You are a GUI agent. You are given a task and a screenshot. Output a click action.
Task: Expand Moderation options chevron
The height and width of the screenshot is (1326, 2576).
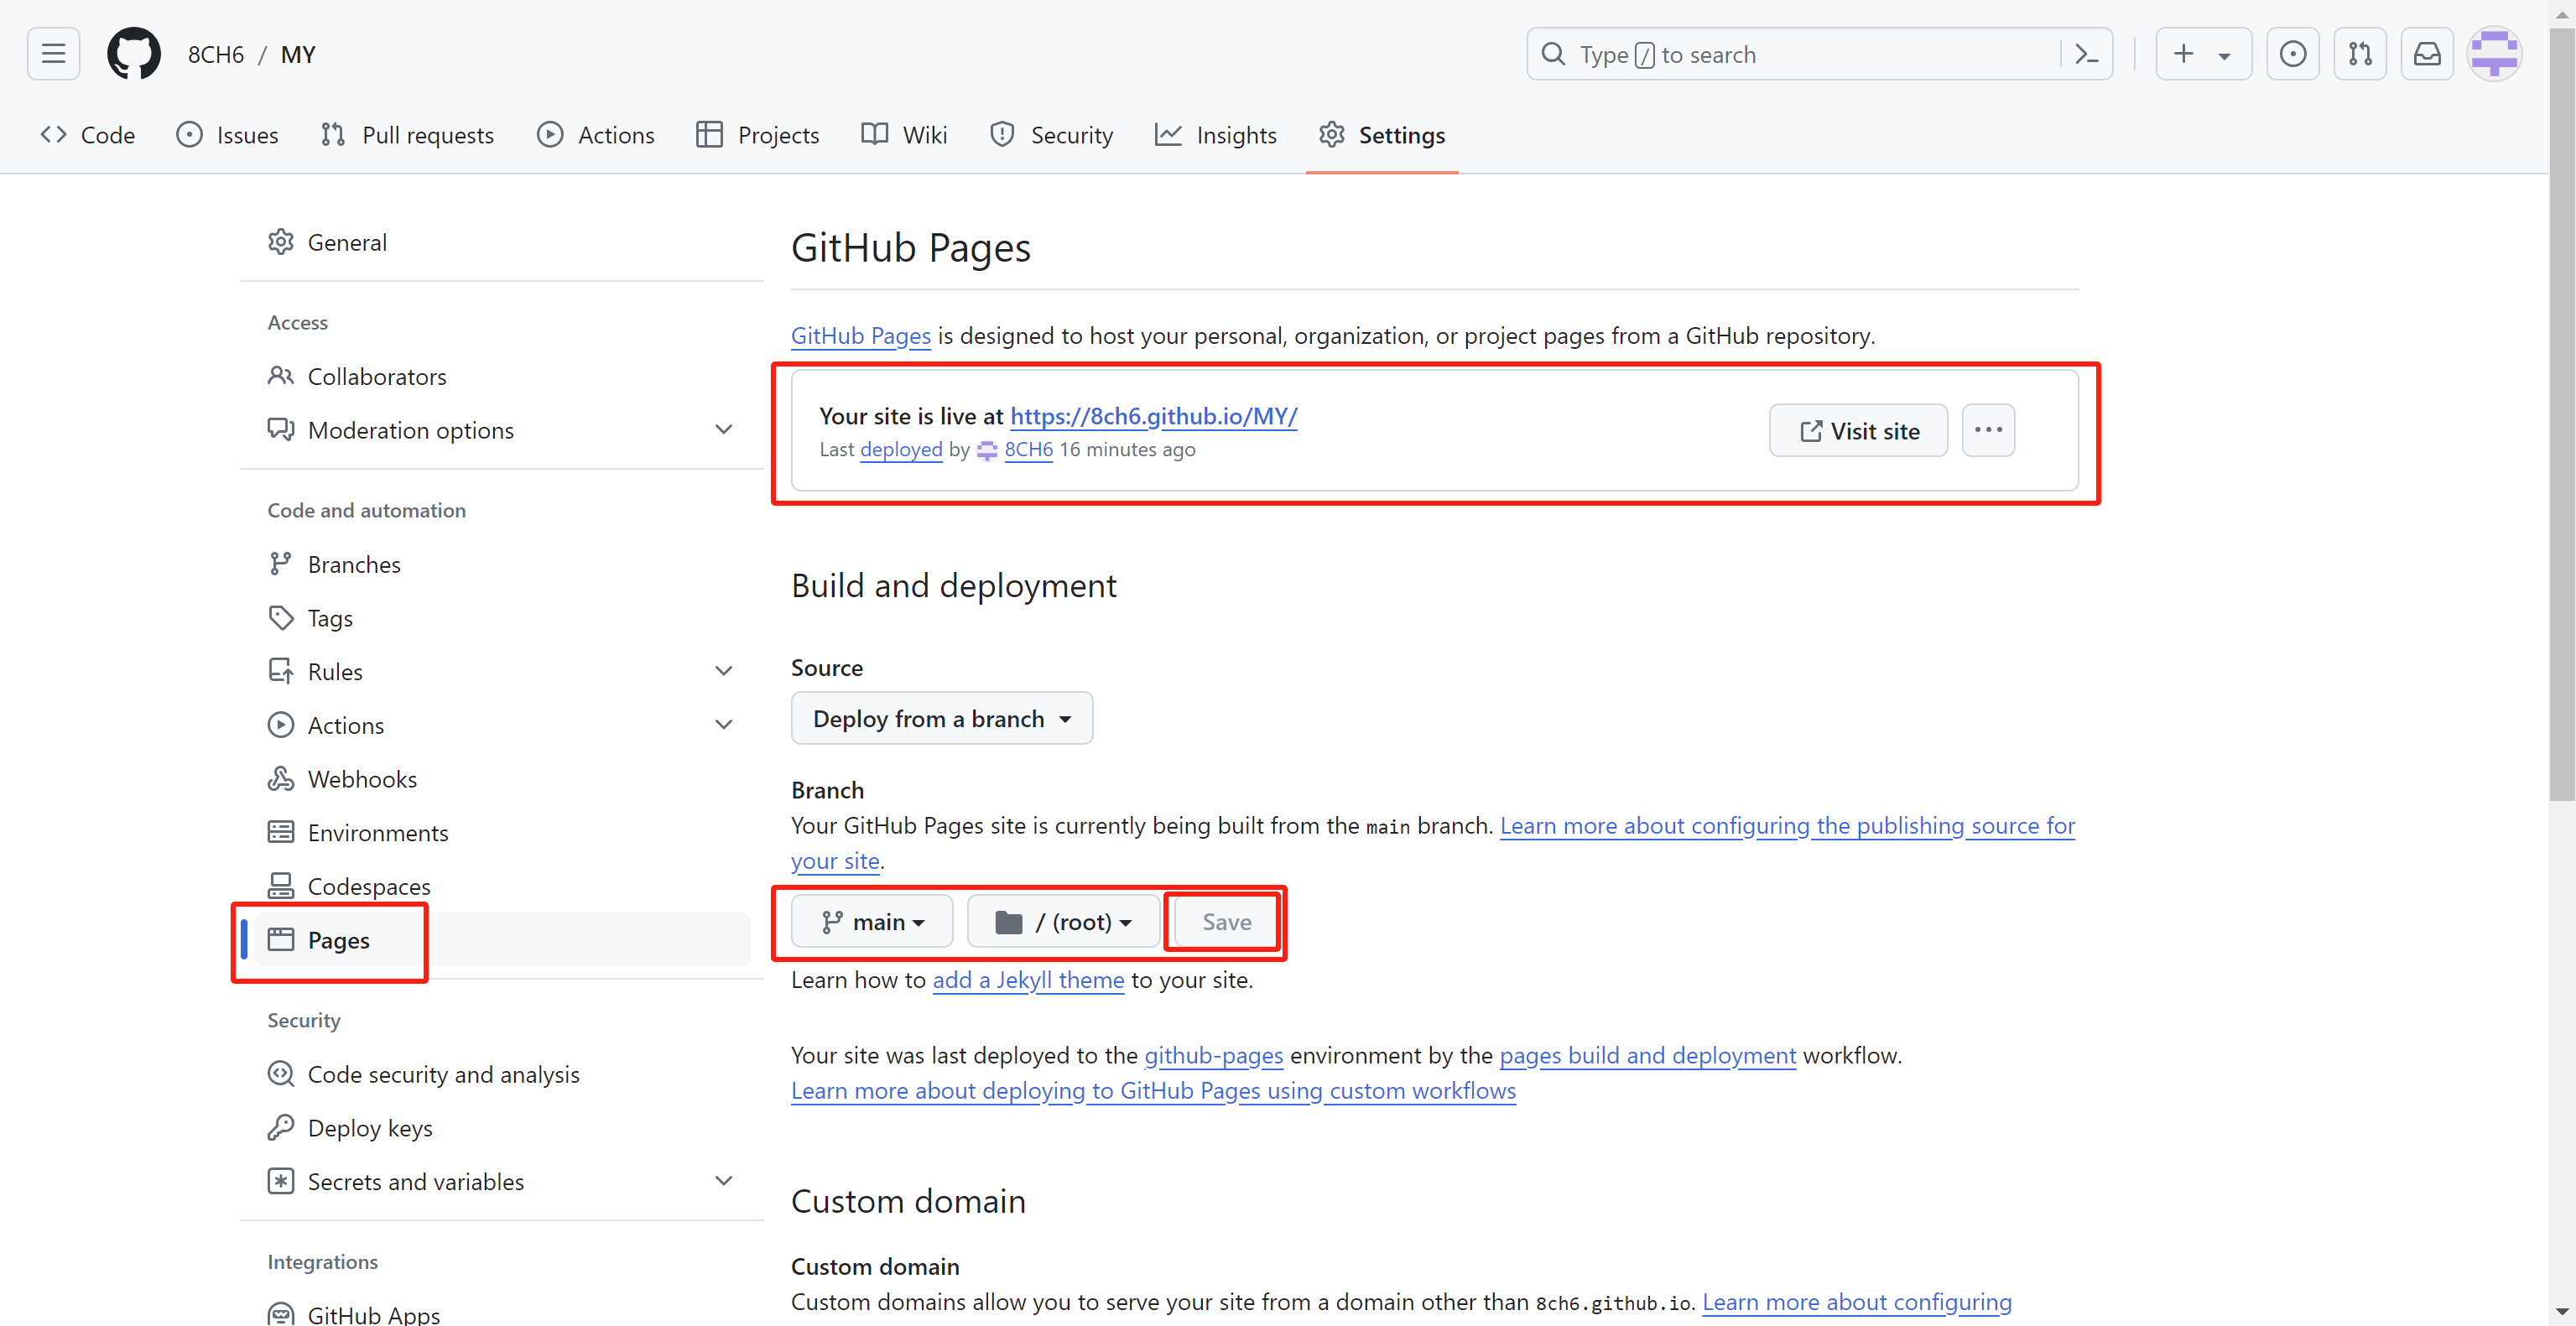pos(724,430)
